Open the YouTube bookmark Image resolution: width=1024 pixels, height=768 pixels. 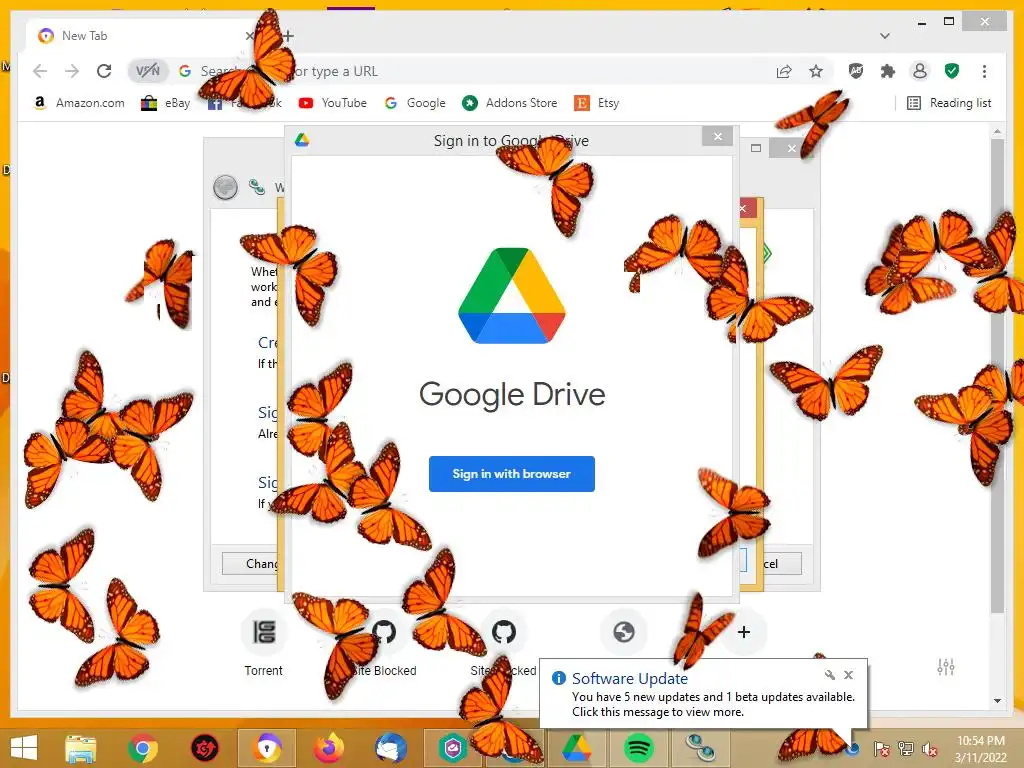point(332,103)
